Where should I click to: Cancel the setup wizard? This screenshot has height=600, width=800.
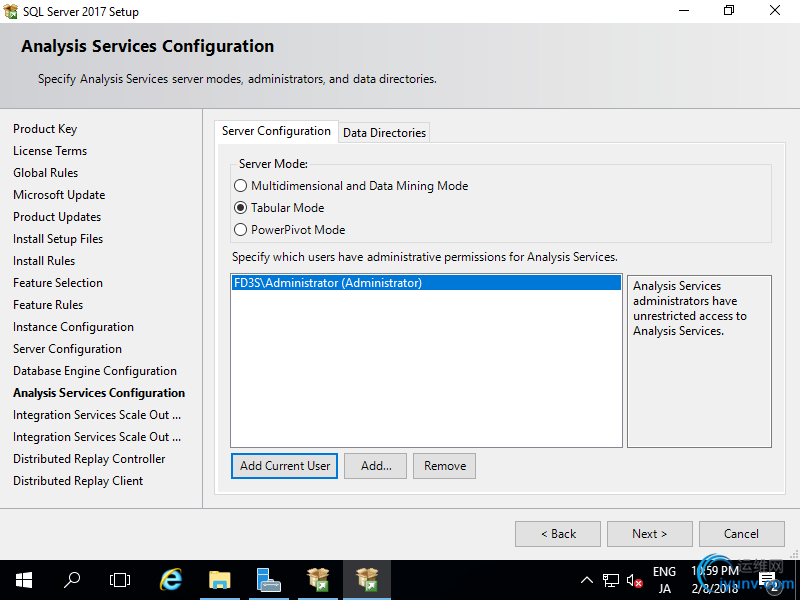tap(741, 534)
